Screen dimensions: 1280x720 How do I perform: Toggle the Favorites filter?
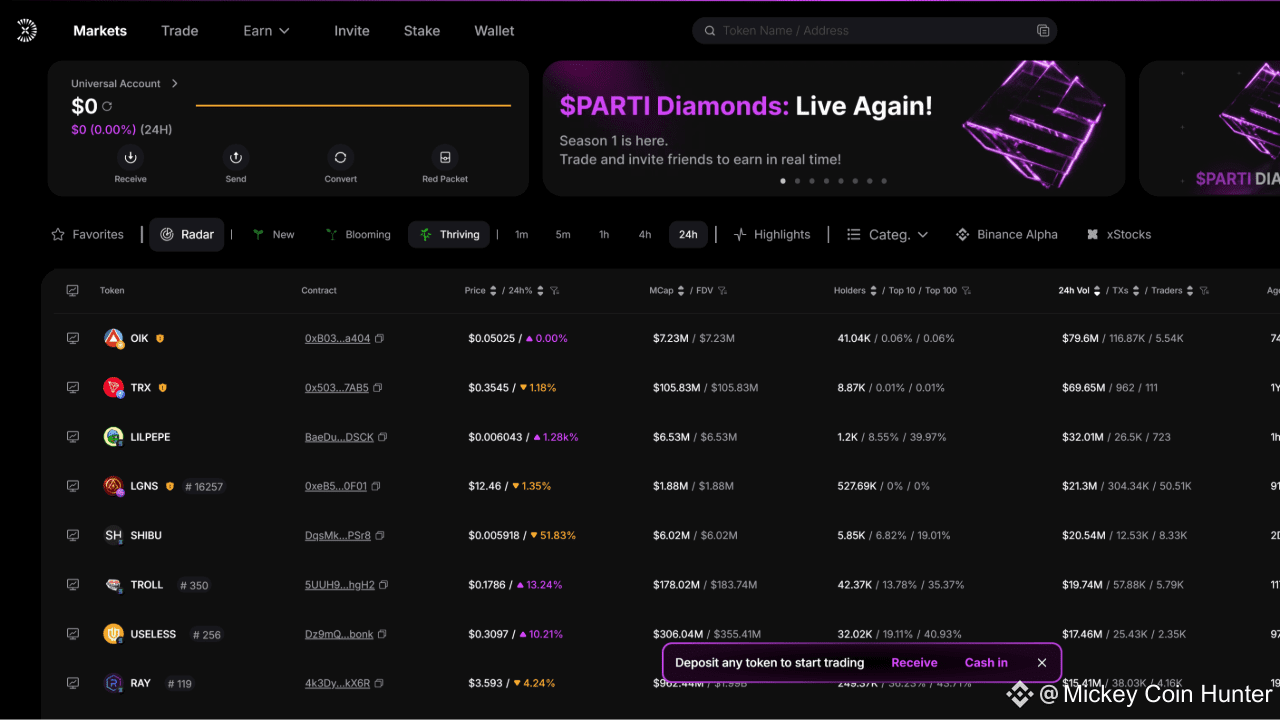click(88, 235)
